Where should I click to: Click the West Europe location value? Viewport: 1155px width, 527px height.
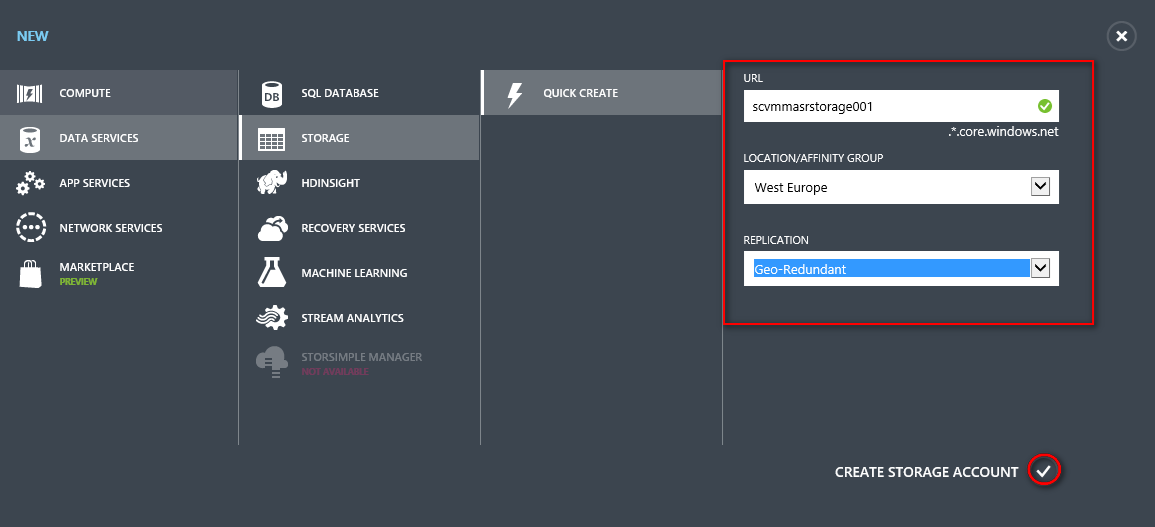790,188
